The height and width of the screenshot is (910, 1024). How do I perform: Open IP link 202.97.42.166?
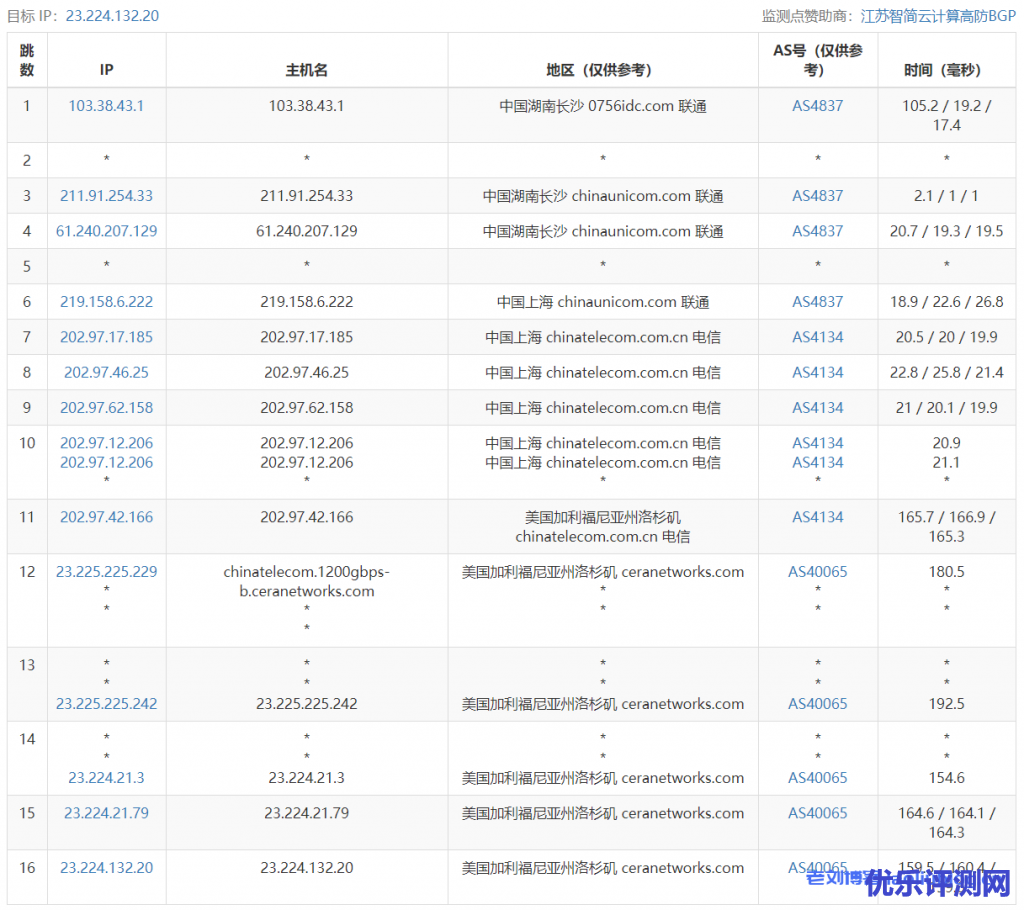pos(106,517)
